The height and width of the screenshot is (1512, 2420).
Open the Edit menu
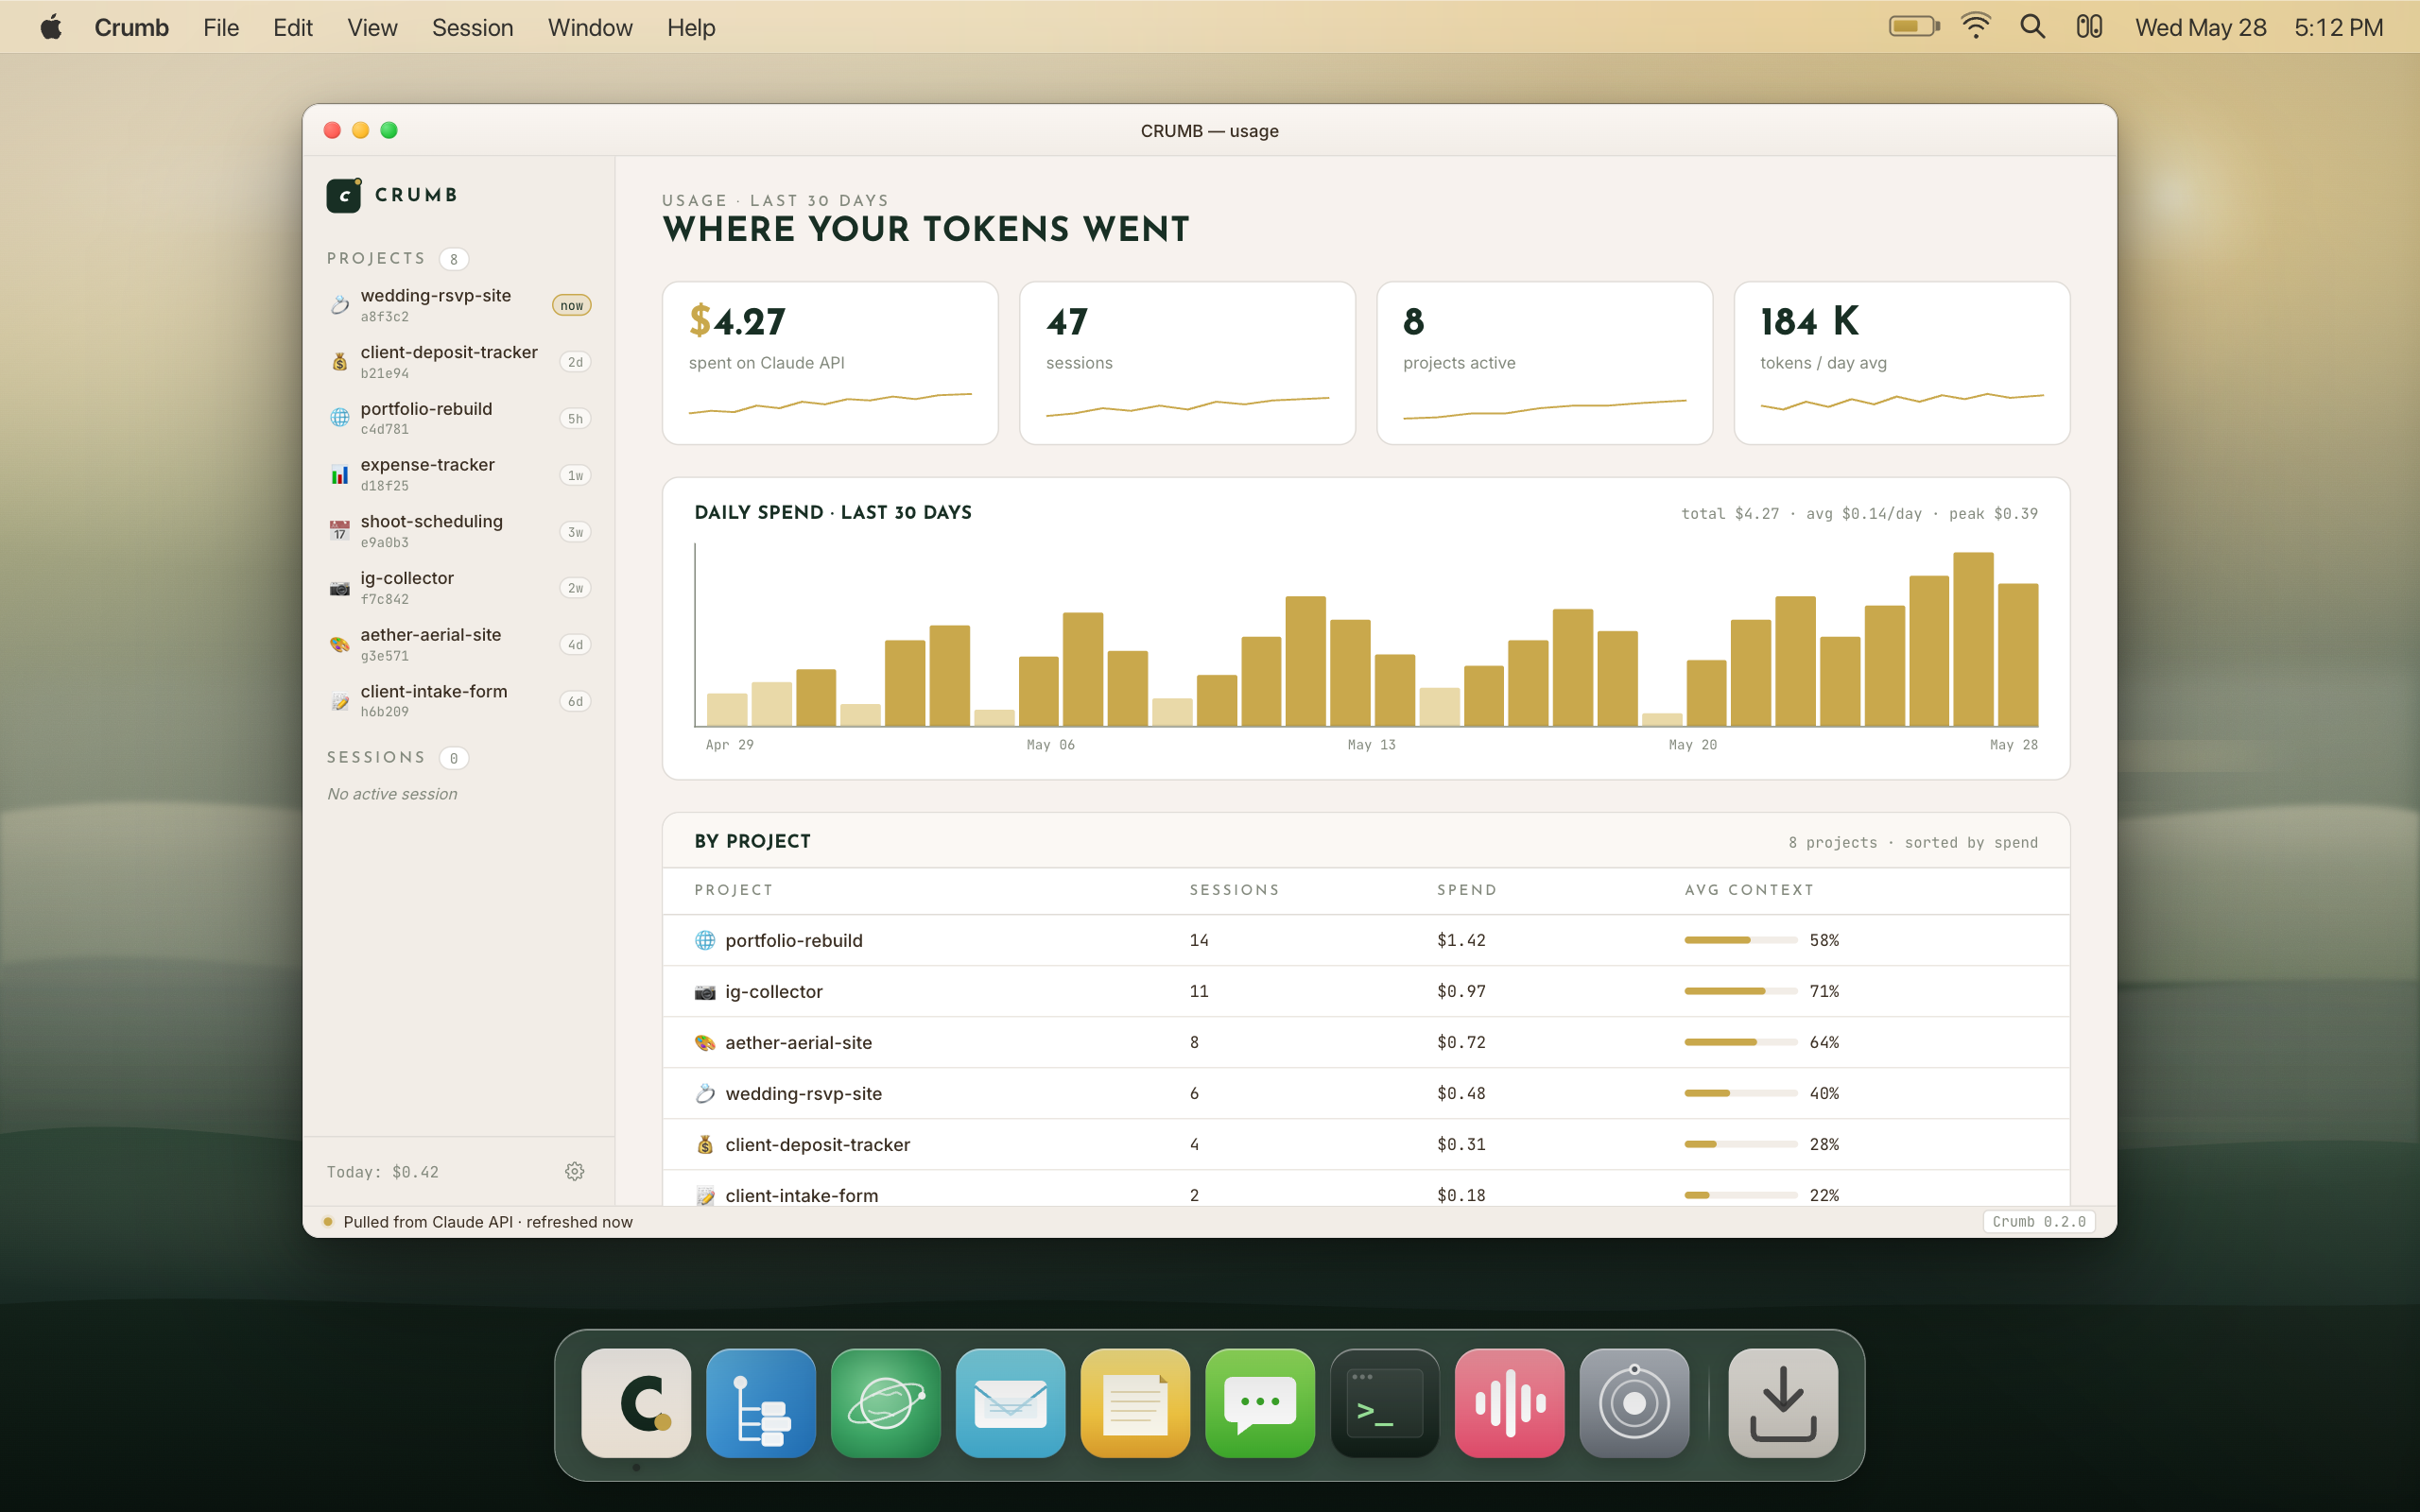(293, 27)
